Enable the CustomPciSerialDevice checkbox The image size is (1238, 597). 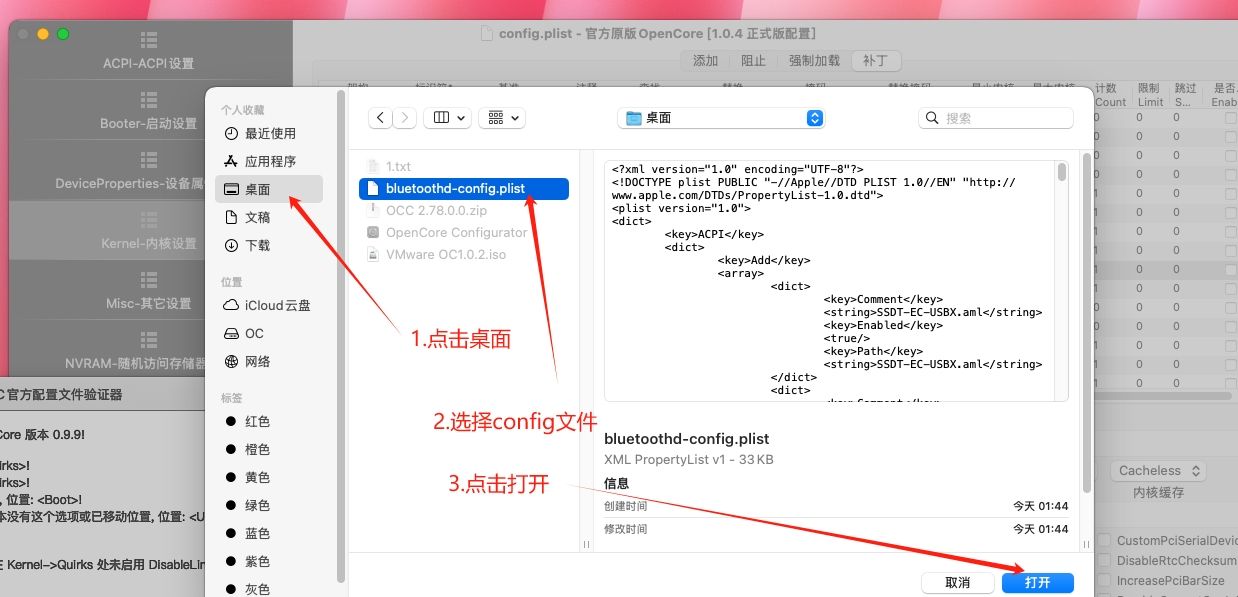[x=1103, y=540]
